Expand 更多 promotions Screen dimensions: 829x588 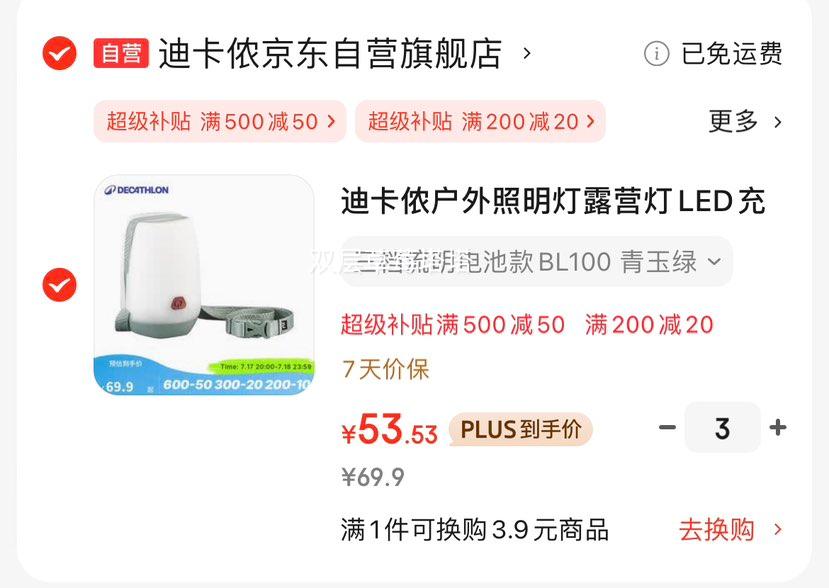point(744,121)
